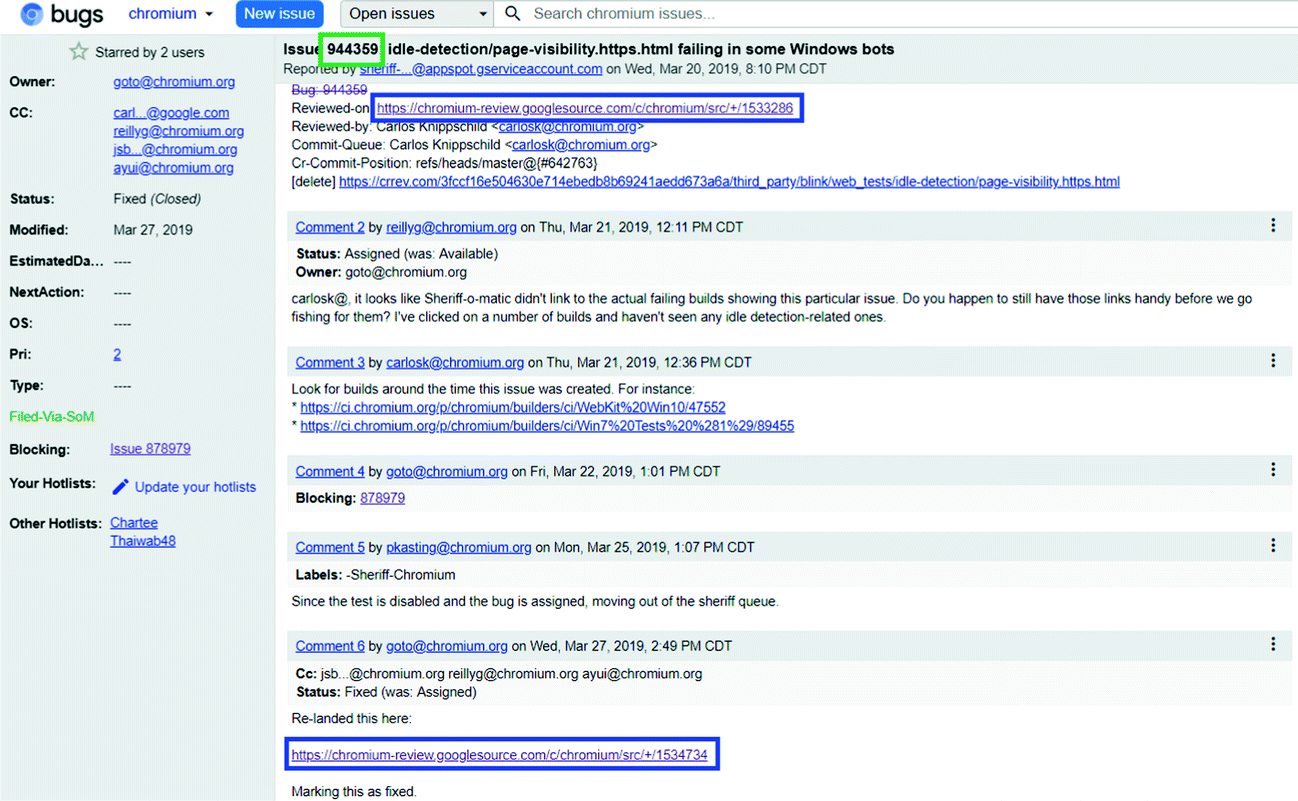Click the Labels: -Sheriff-Chromium text
The image size is (1298, 801).
(376, 575)
